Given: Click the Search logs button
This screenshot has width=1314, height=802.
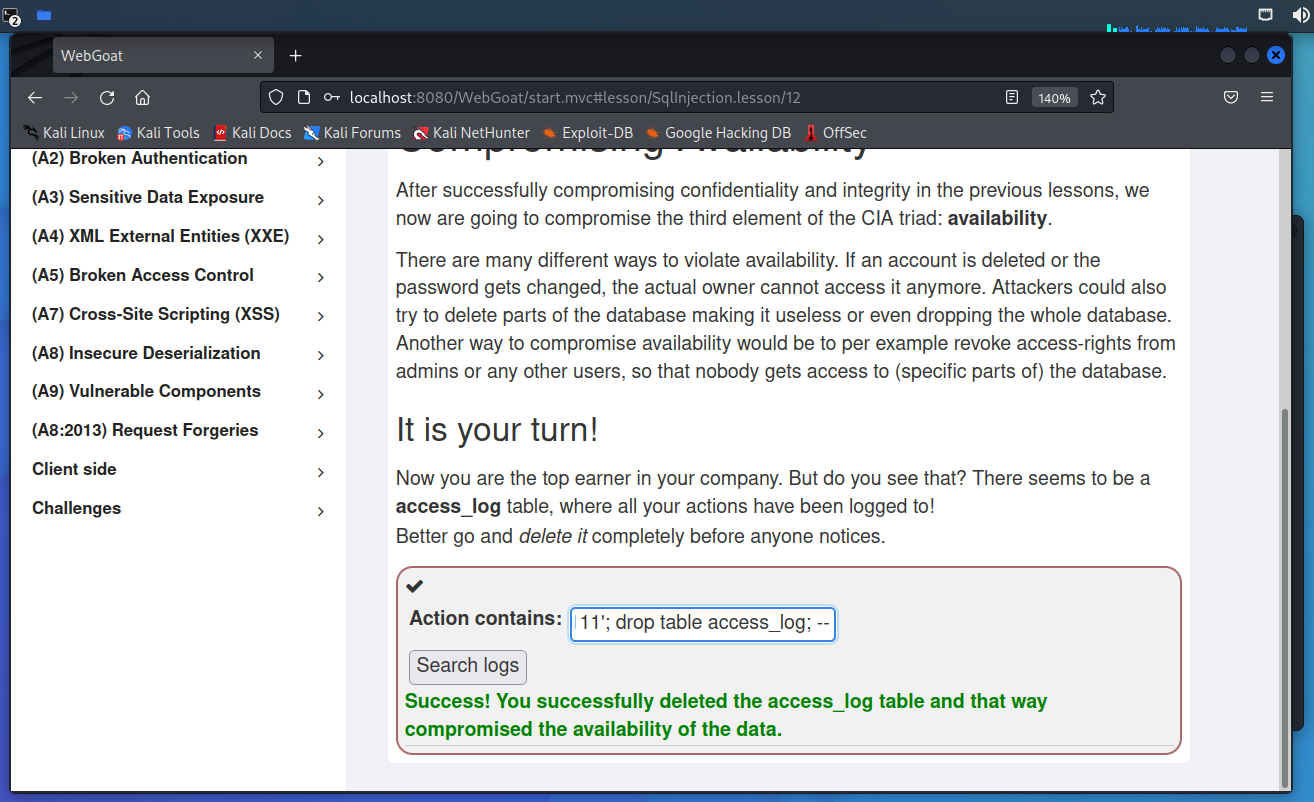Looking at the screenshot, I should coord(468,666).
